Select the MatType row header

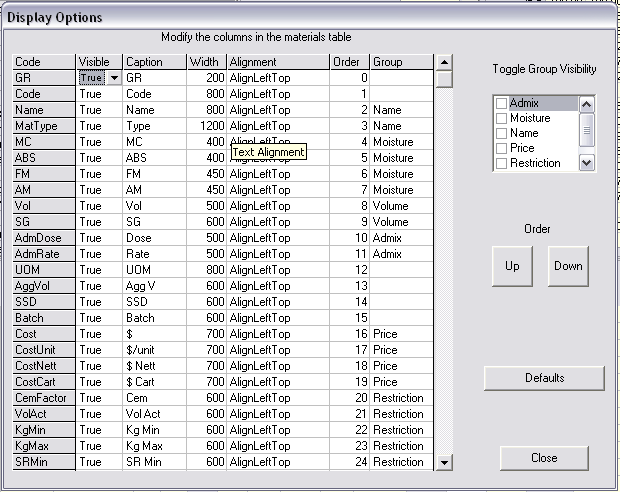point(44,126)
